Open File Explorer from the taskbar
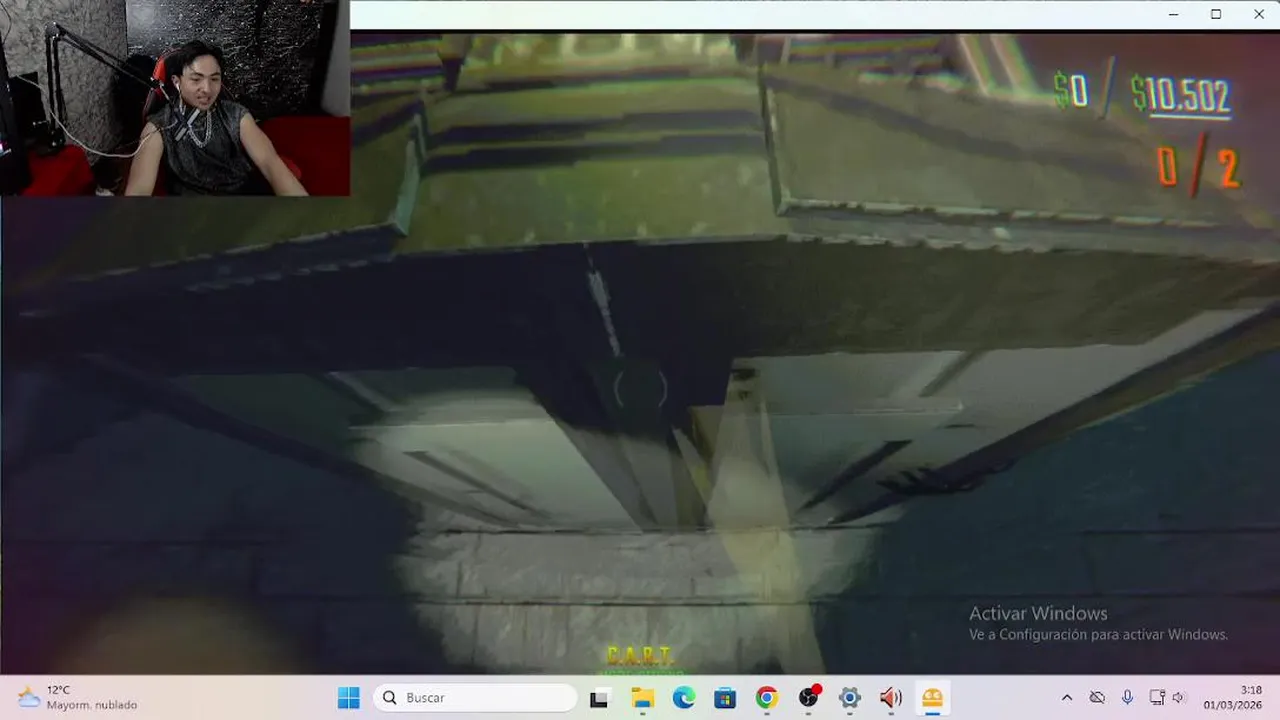The image size is (1280, 720). 642,698
